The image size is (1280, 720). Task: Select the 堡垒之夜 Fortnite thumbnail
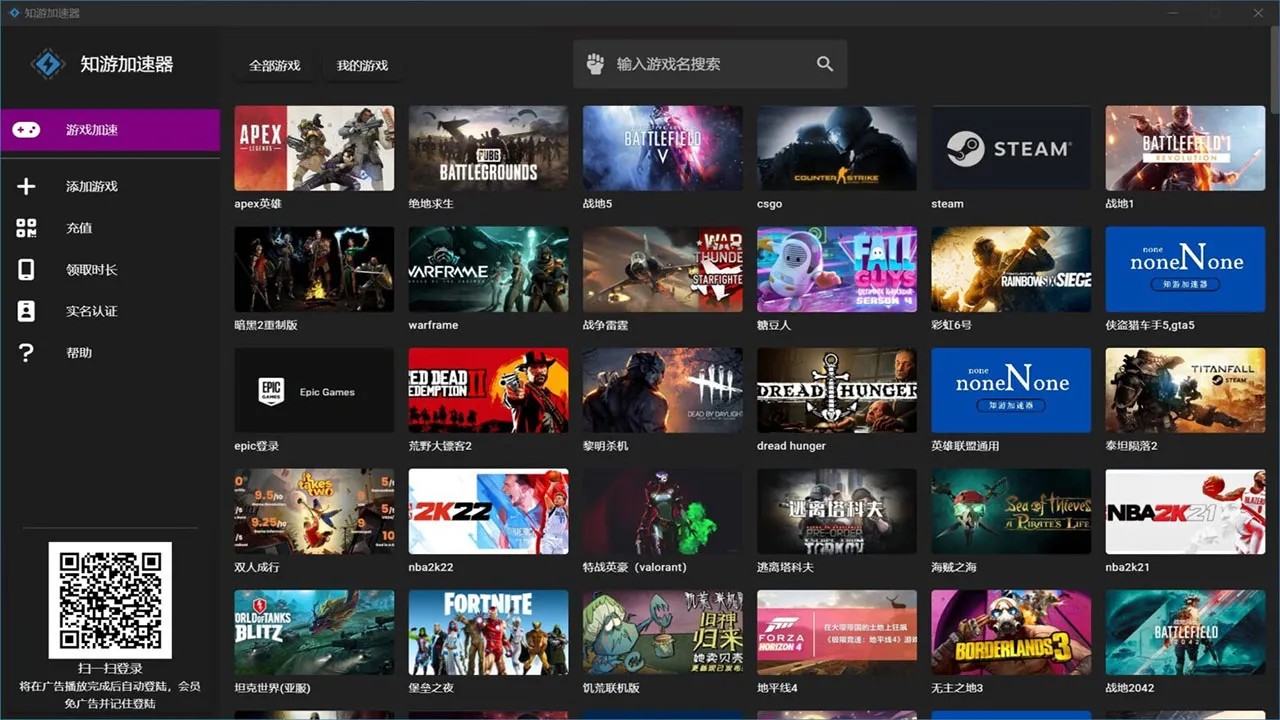pyautogui.click(x=488, y=632)
